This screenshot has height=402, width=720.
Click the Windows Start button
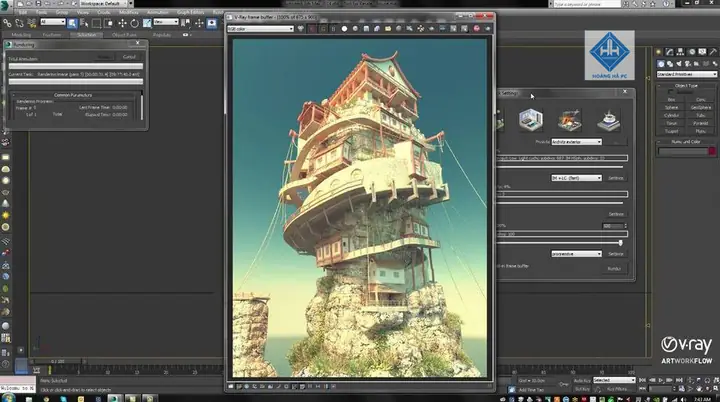[9, 398]
